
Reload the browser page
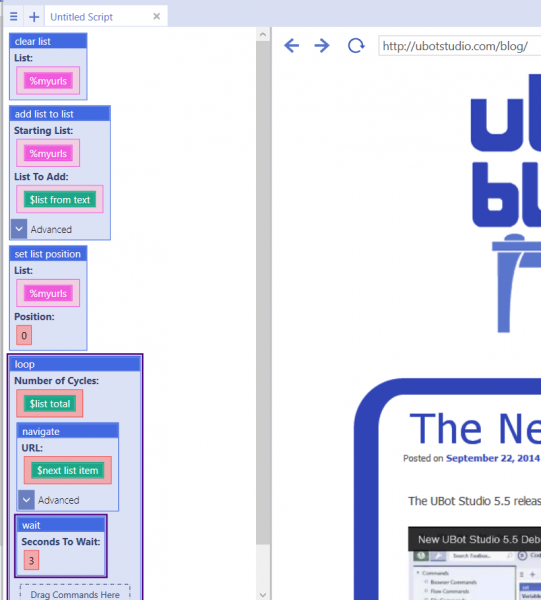(356, 46)
